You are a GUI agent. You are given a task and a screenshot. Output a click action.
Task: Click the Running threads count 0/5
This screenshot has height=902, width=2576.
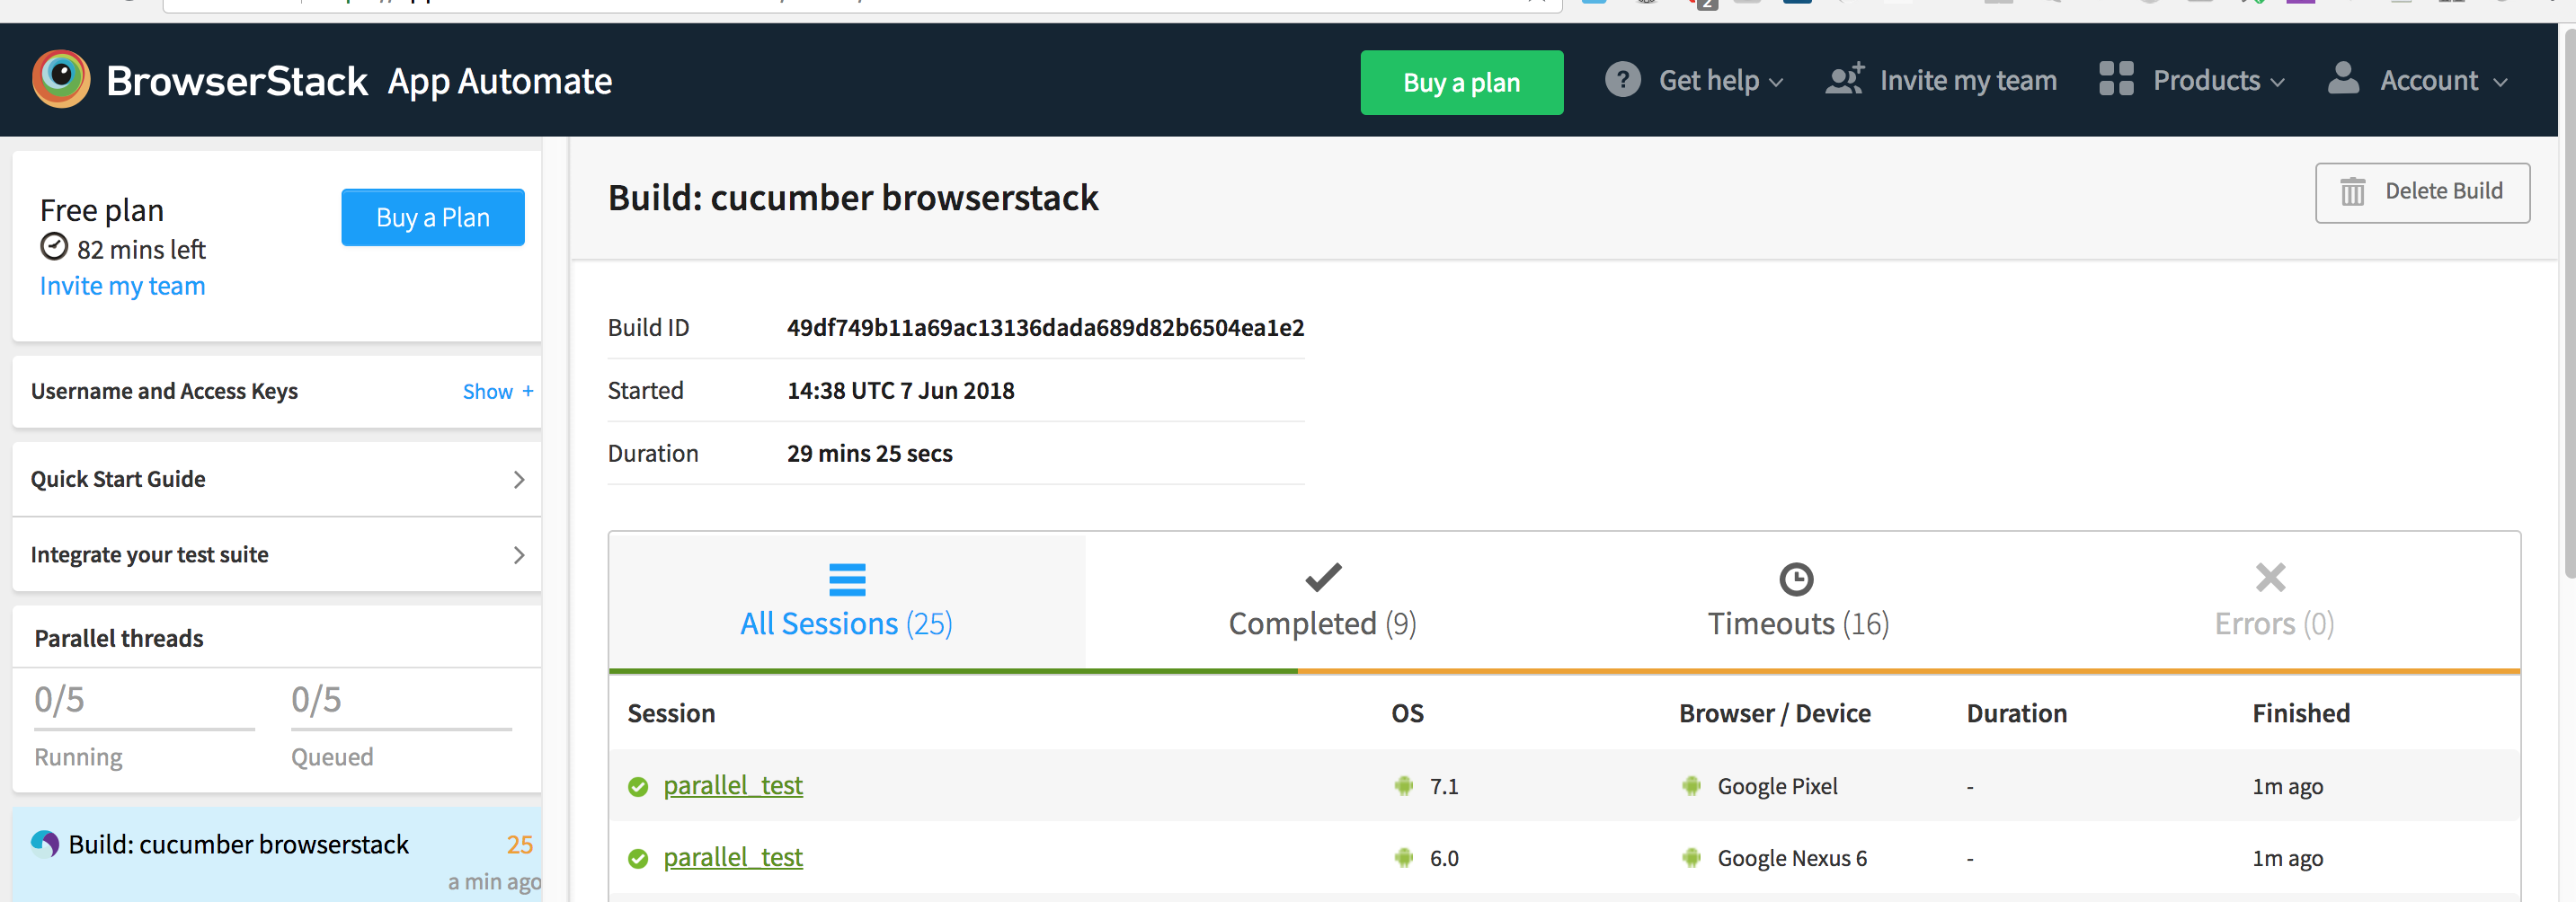(x=59, y=699)
